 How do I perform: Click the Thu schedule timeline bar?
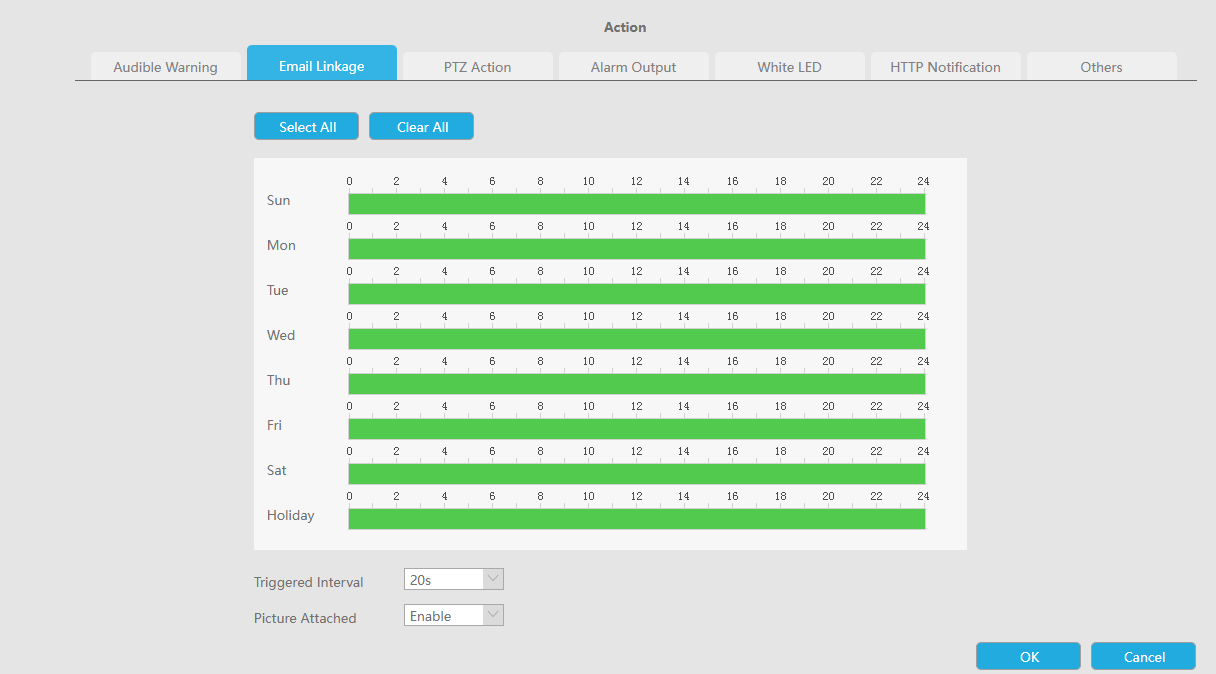click(637, 384)
